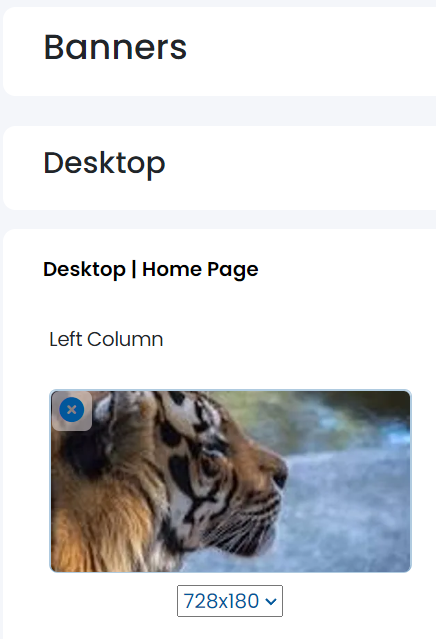Click the 728x180 text in the selector

click(x=221, y=601)
